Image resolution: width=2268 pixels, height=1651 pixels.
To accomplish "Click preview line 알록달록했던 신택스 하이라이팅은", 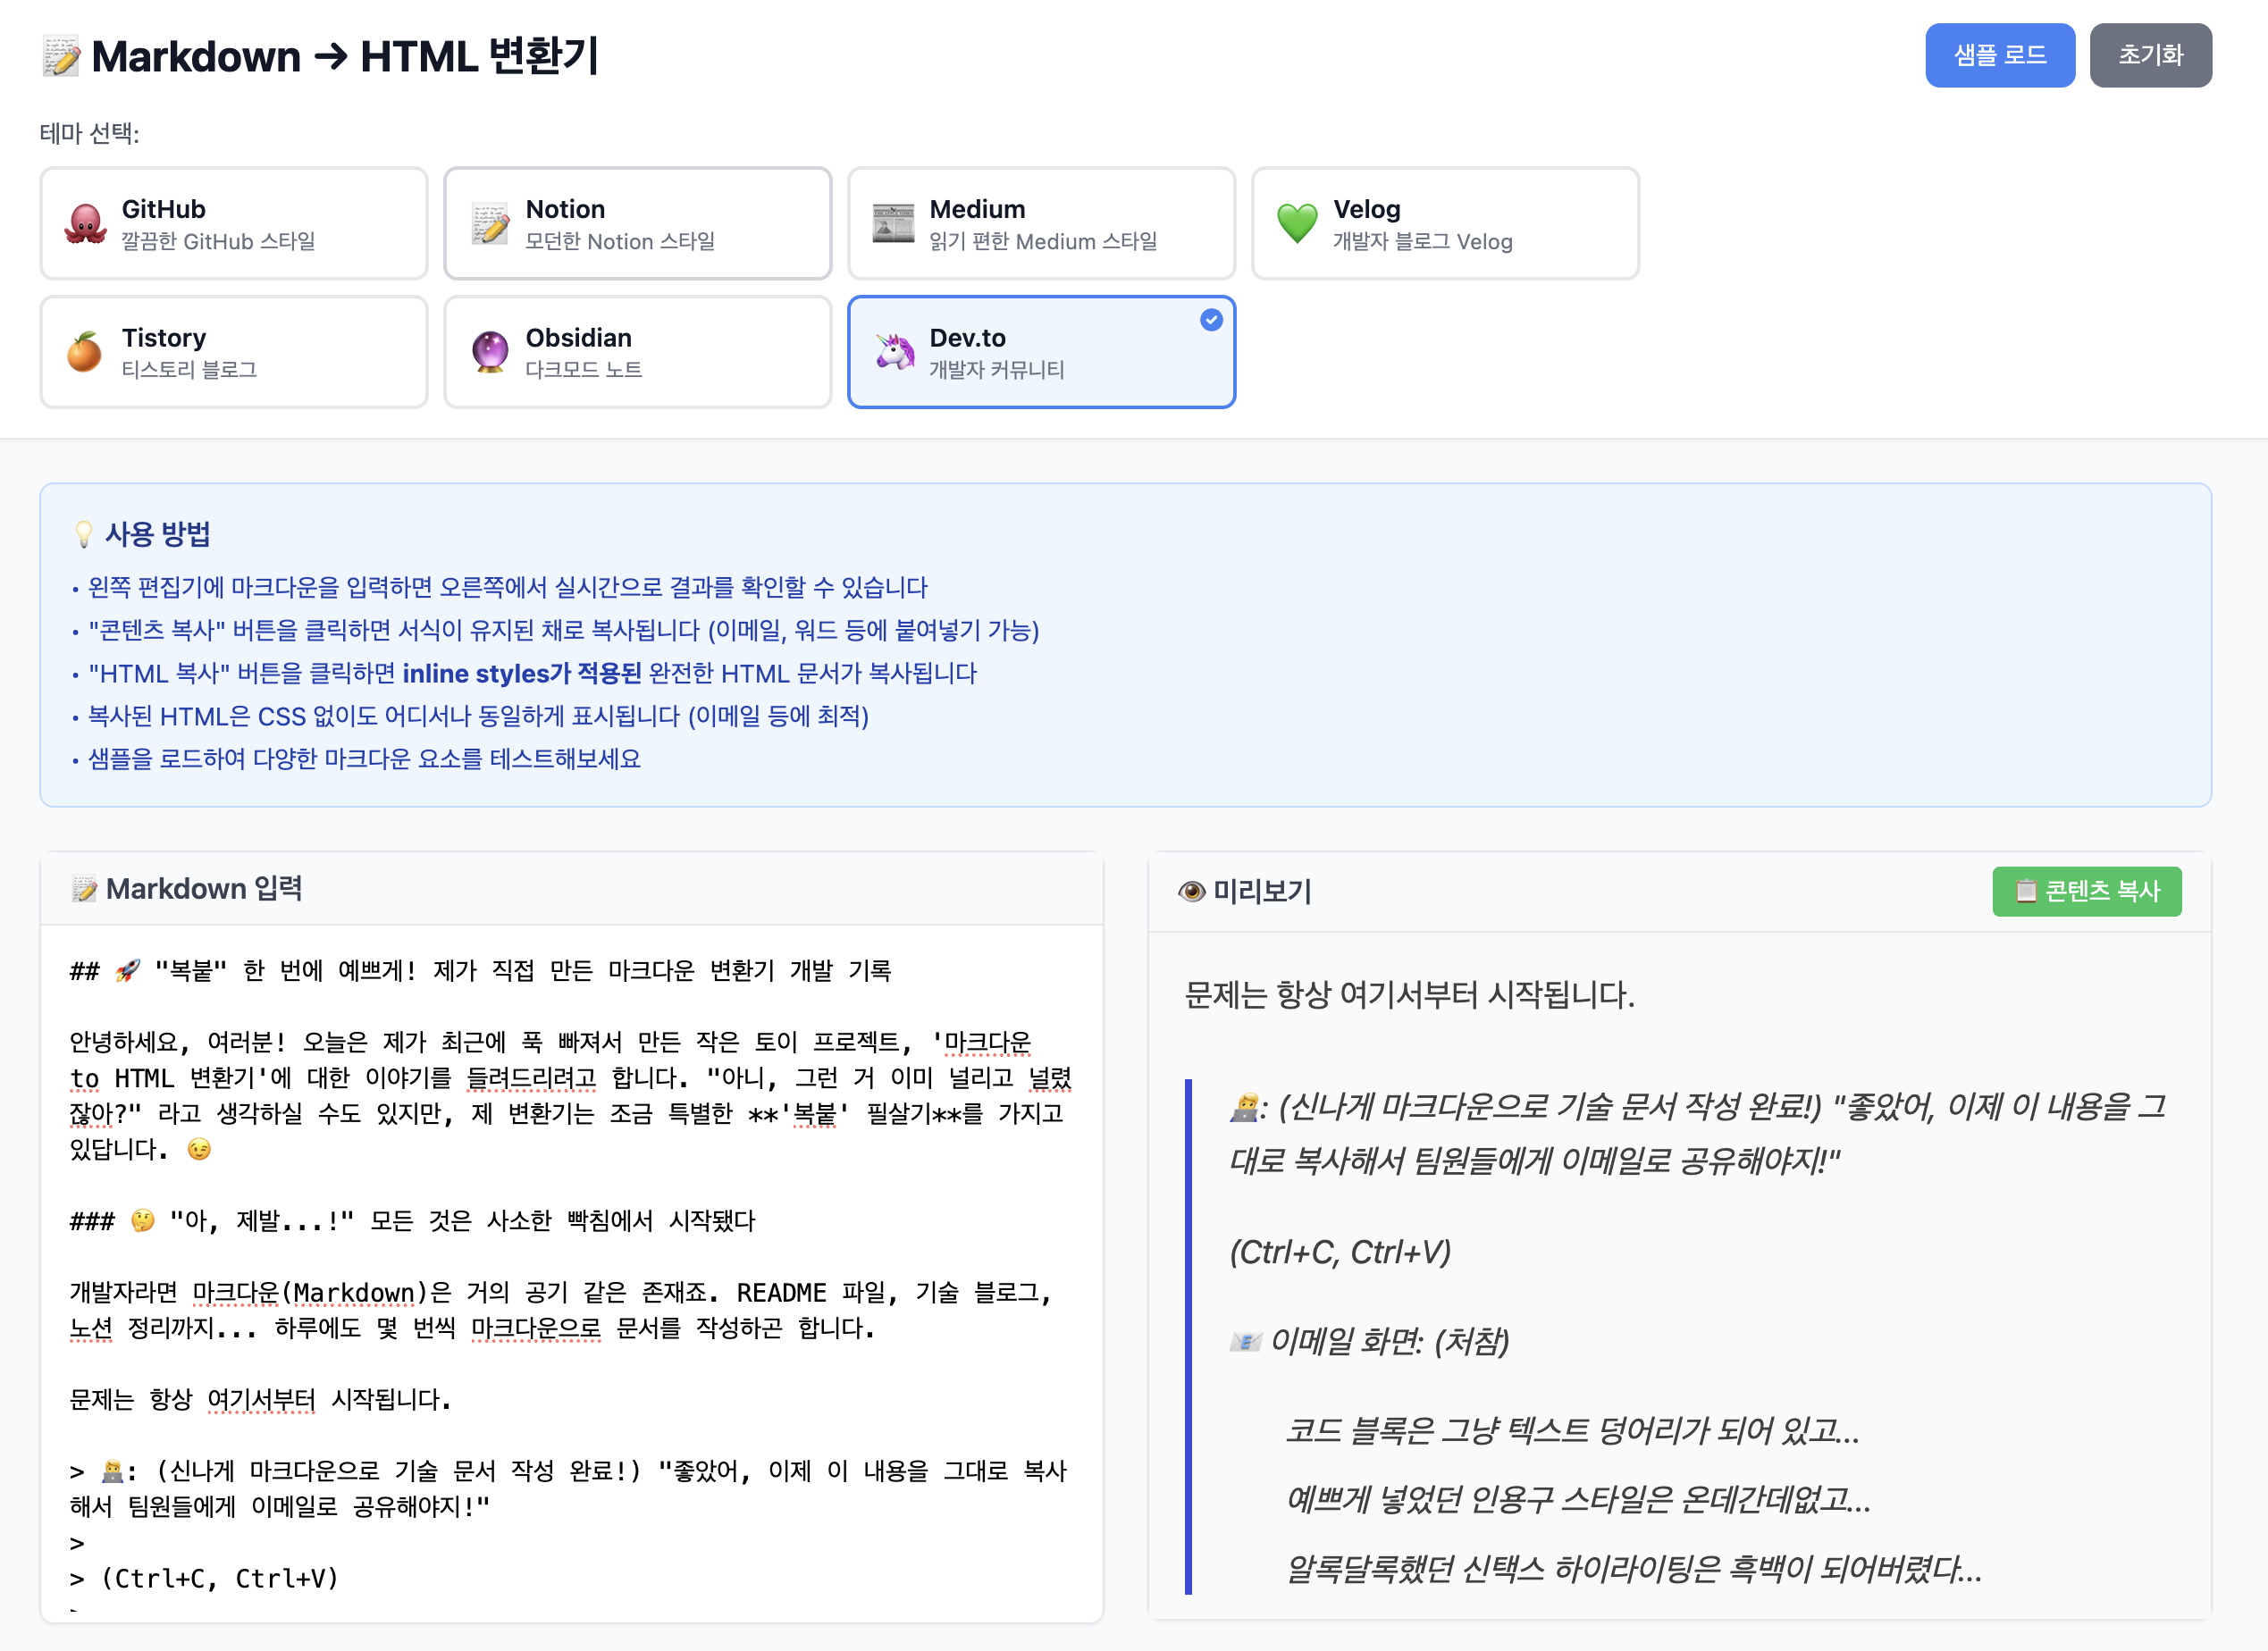I will pyautogui.click(x=1633, y=1569).
